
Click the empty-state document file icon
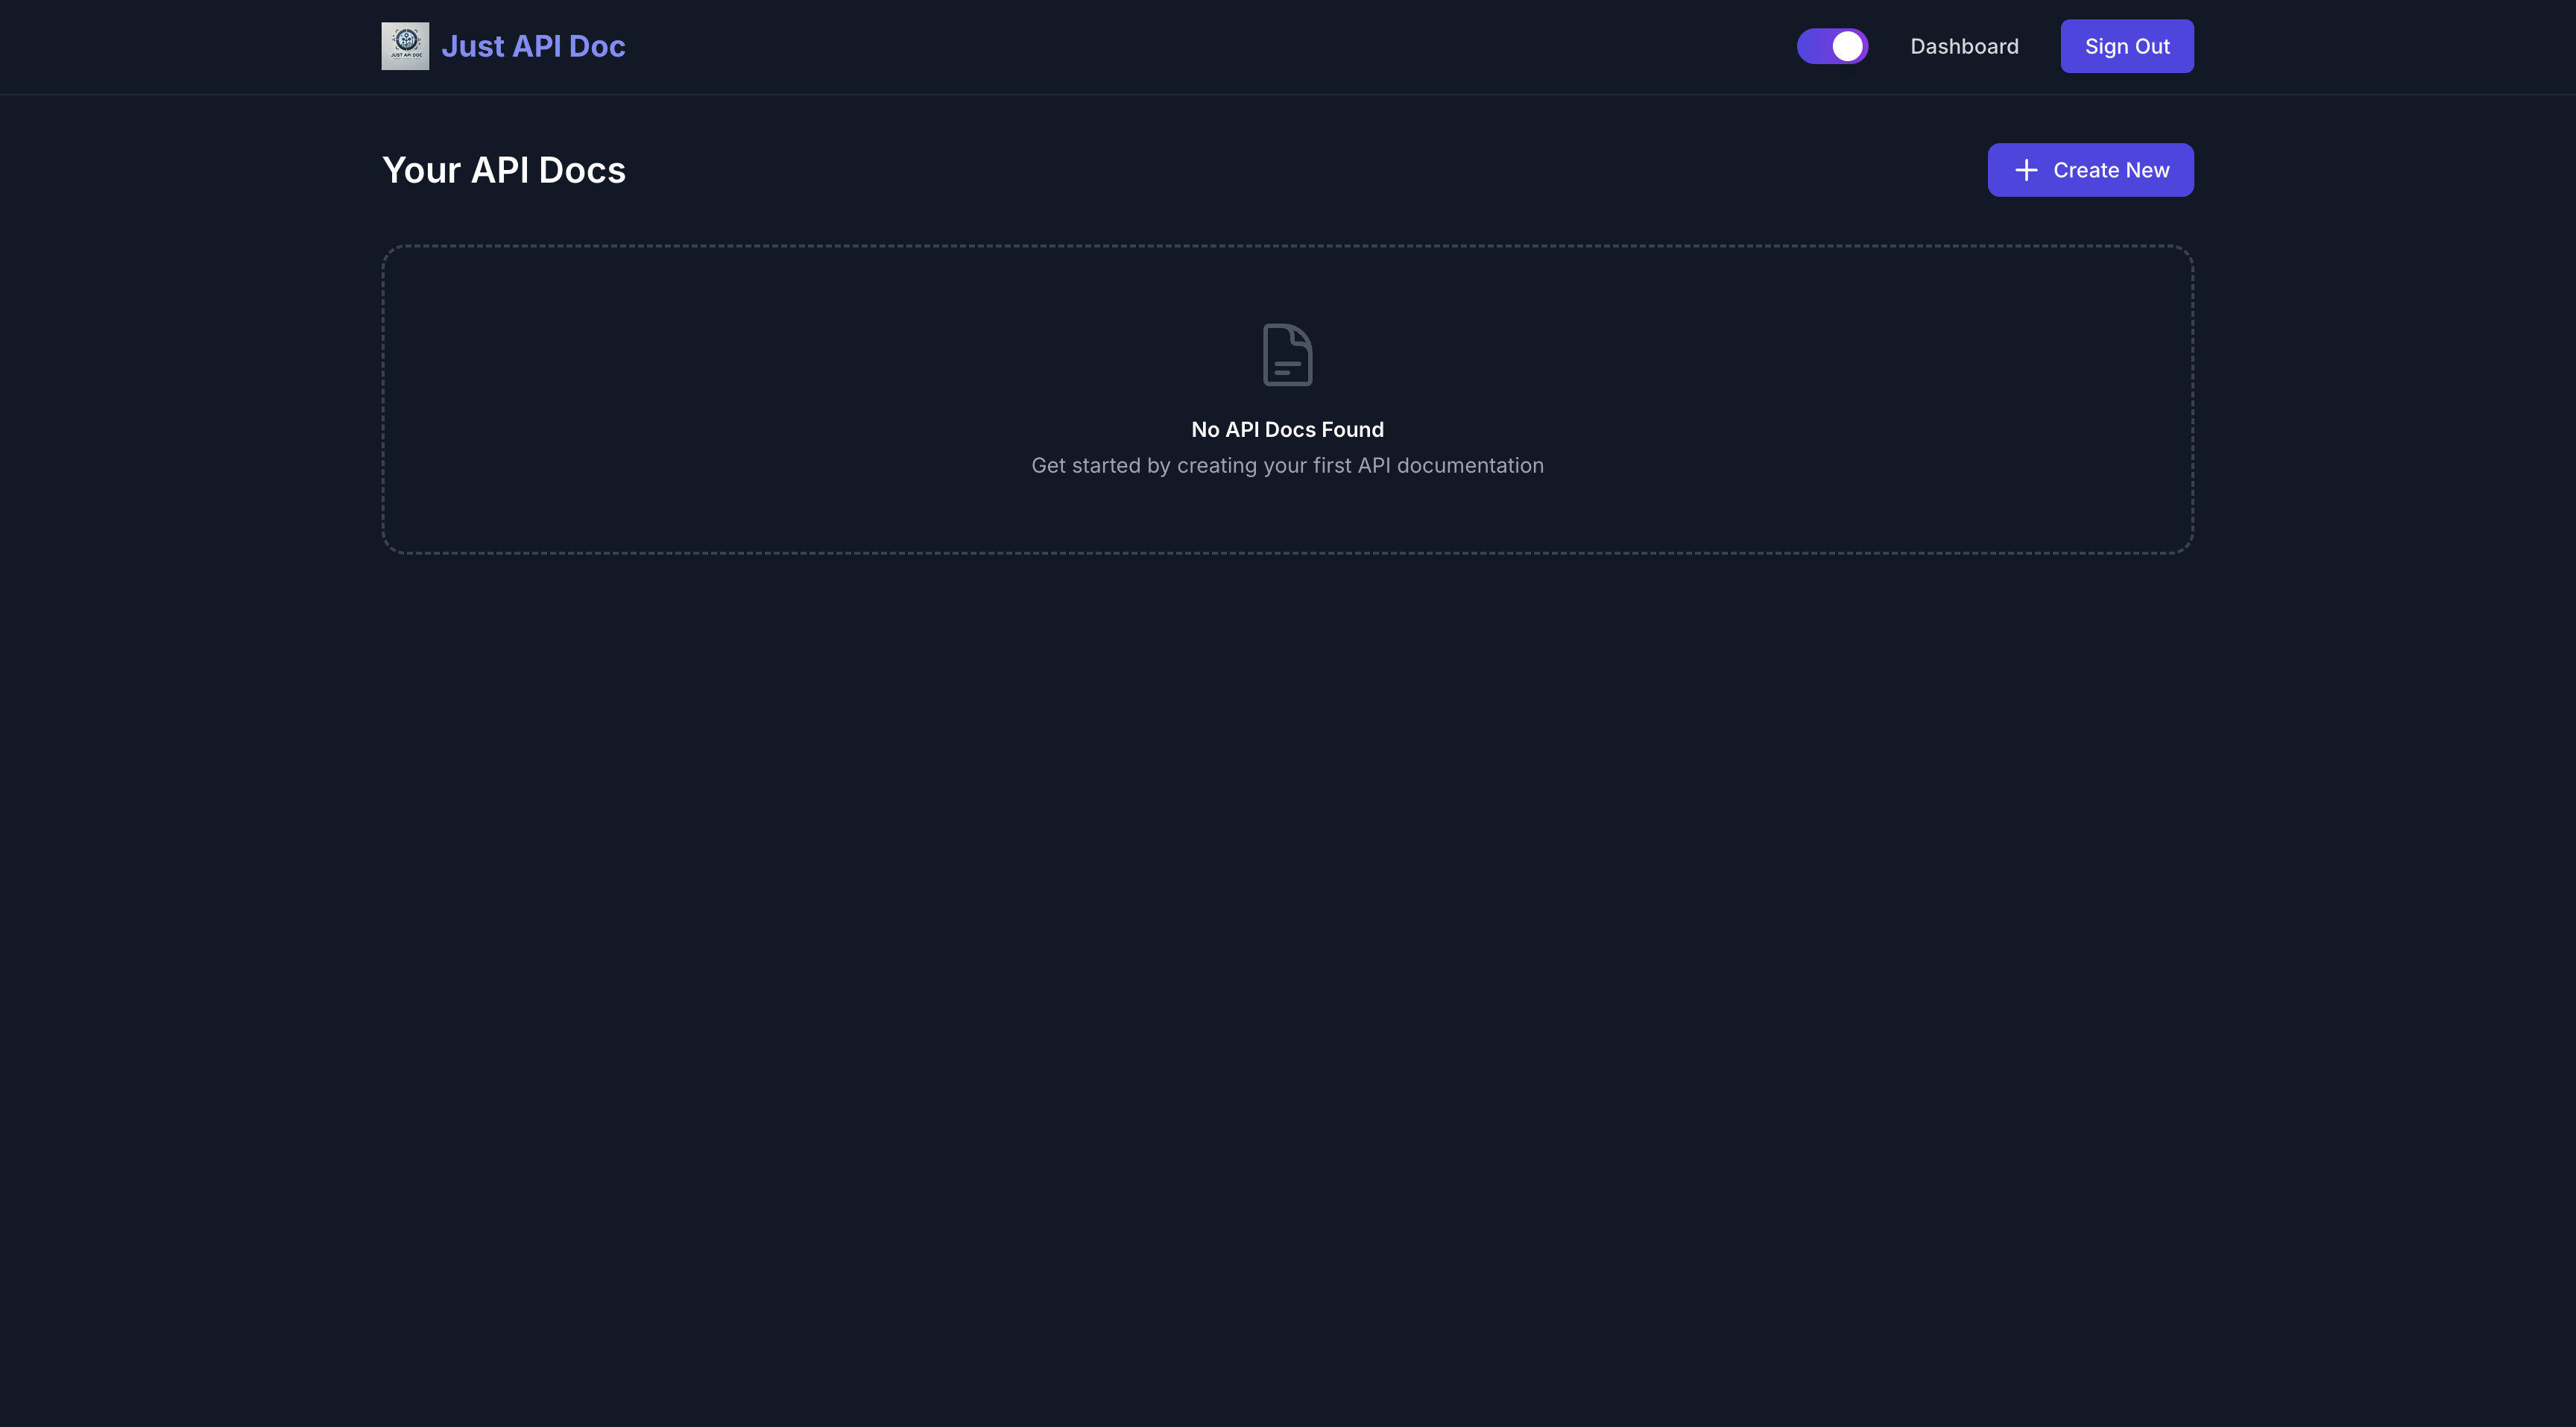[x=1287, y=355]
